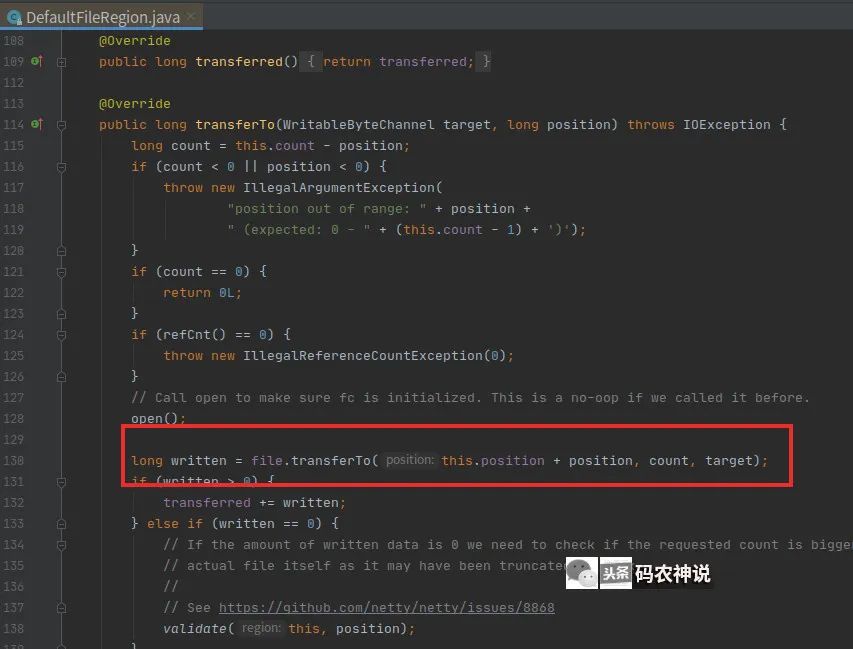
Task: Click the Java class file icon in tab
Action: [x=14, y=17]
